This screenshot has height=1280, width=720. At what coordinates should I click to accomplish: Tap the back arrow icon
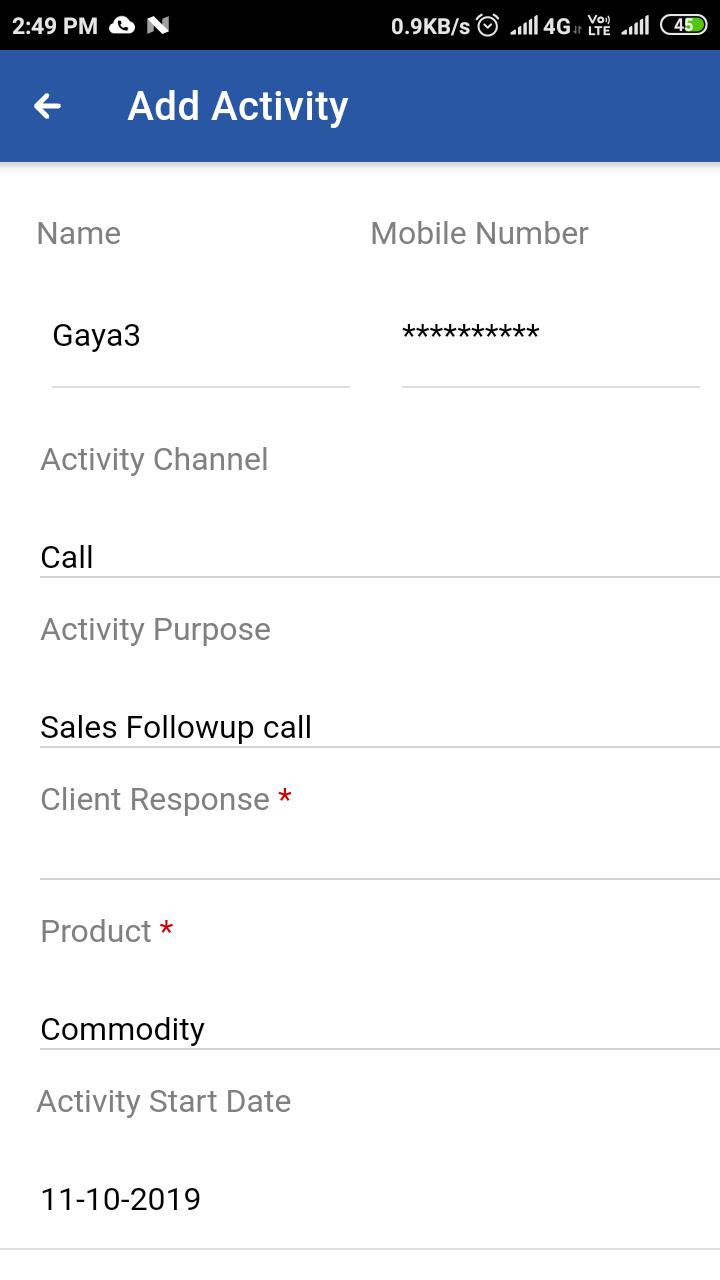tap(47, 106)
